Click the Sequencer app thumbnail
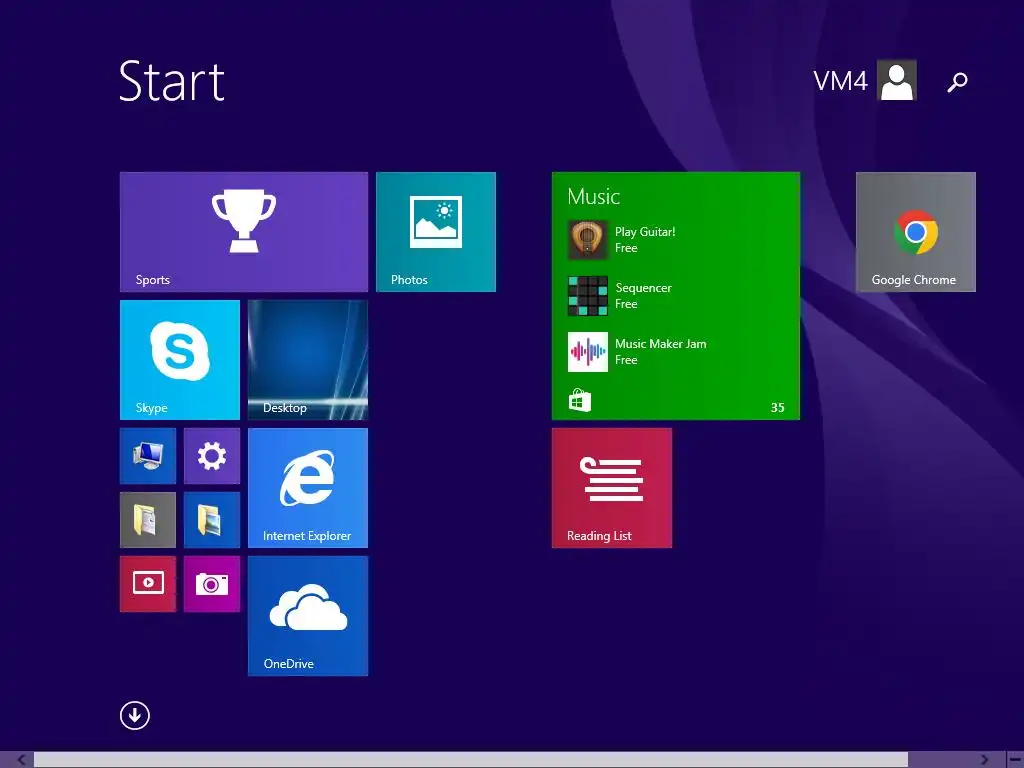Screen dimensions: 1024x768 [x=588, y=296]
